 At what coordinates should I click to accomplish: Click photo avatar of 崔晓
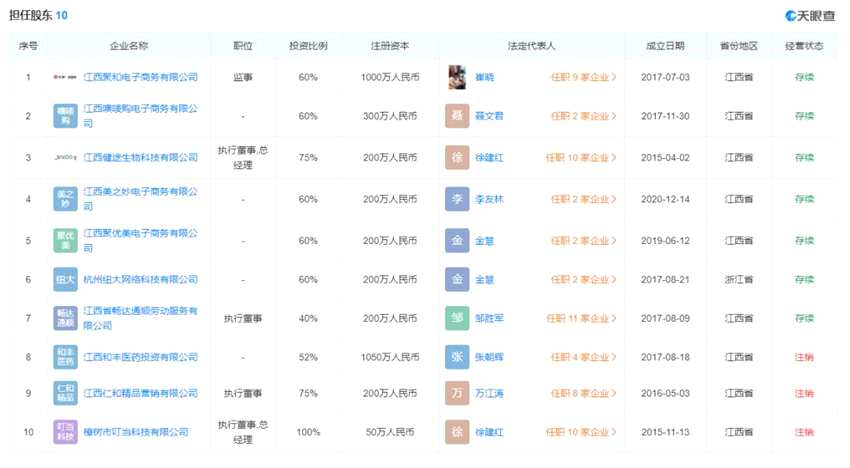click(x=457, y=77)
